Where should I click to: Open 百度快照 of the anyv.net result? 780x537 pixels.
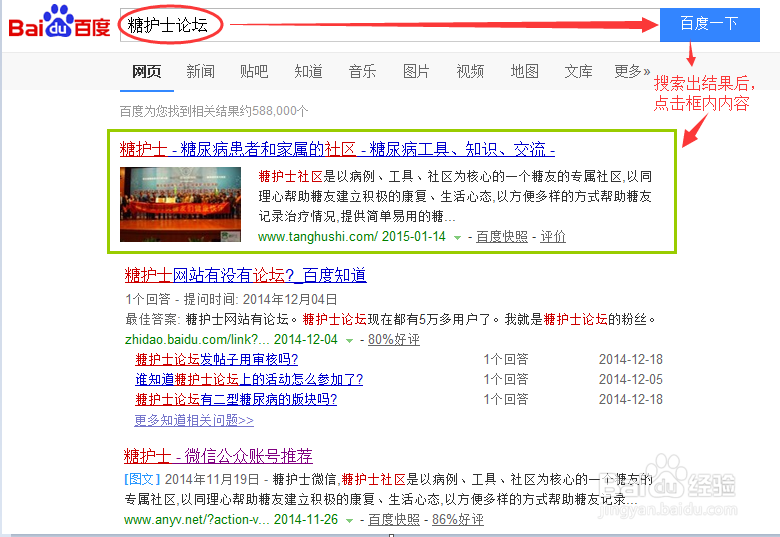pos(394,520)
